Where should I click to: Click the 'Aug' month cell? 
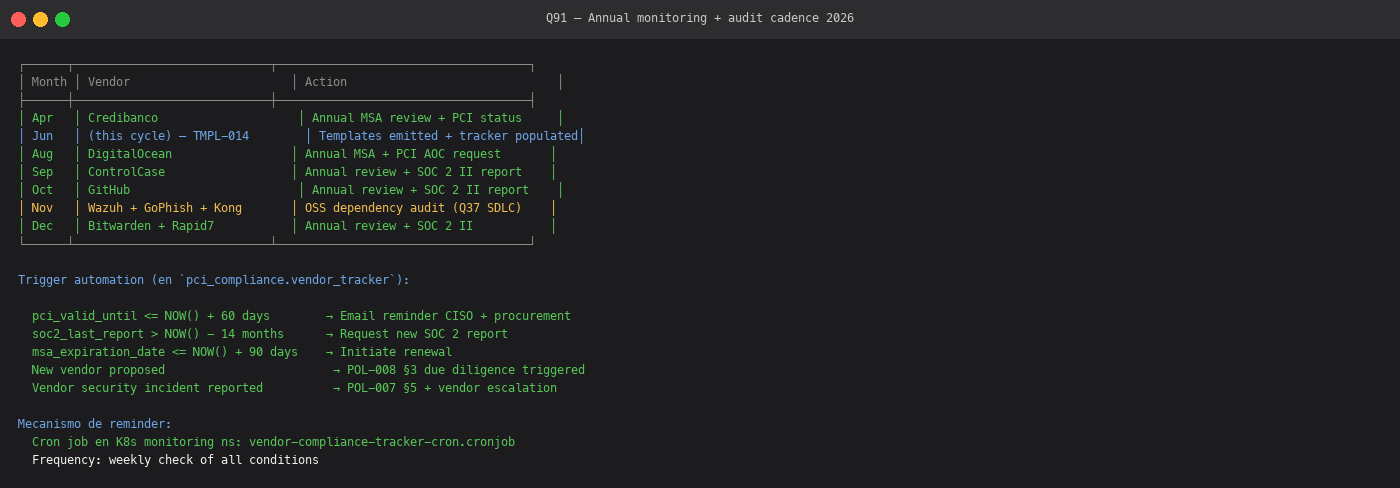click(x=42, y=154)
